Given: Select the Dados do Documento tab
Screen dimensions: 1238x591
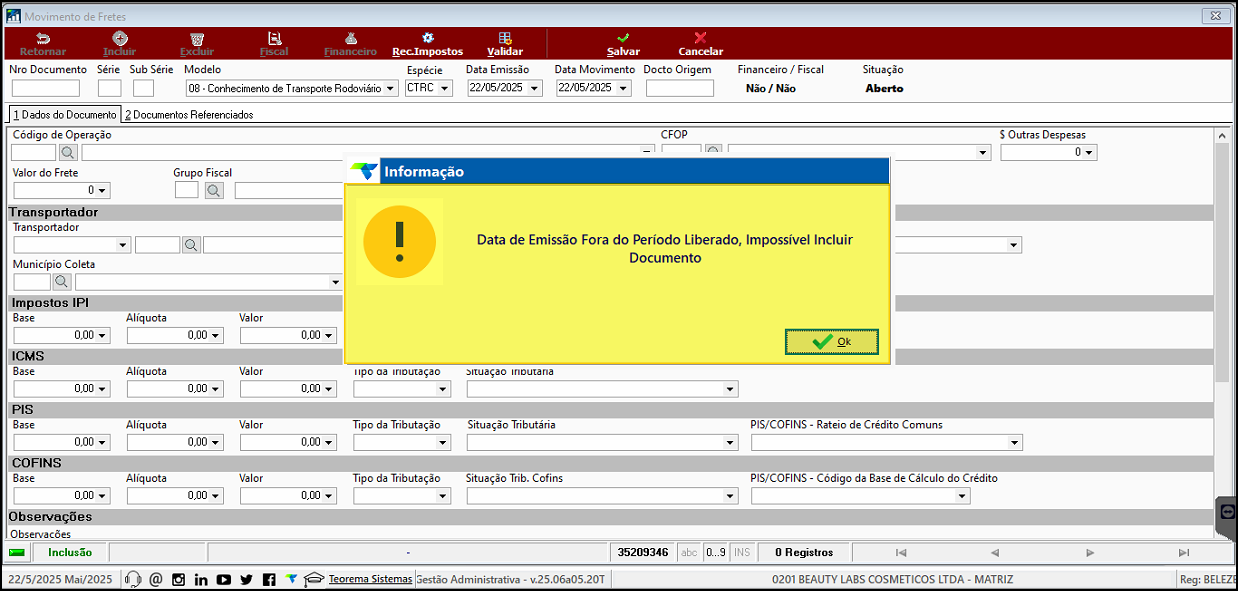Looking at the screenshot, I should (64, 115).
